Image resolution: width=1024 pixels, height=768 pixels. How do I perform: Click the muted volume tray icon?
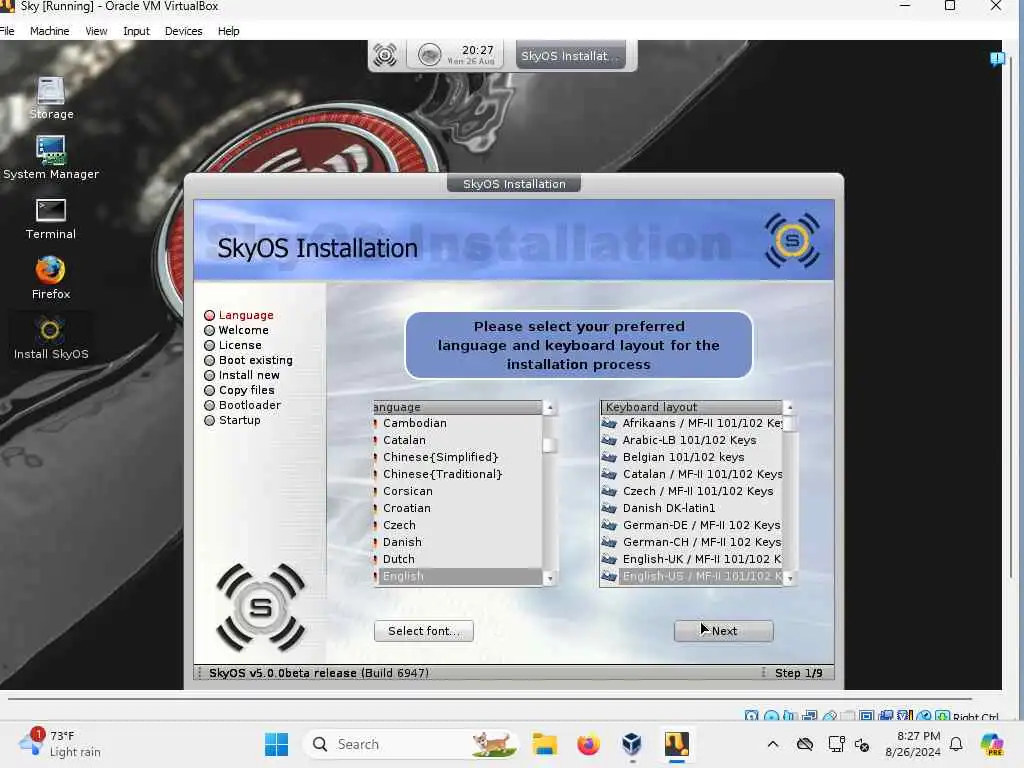[x=862, y=744]
